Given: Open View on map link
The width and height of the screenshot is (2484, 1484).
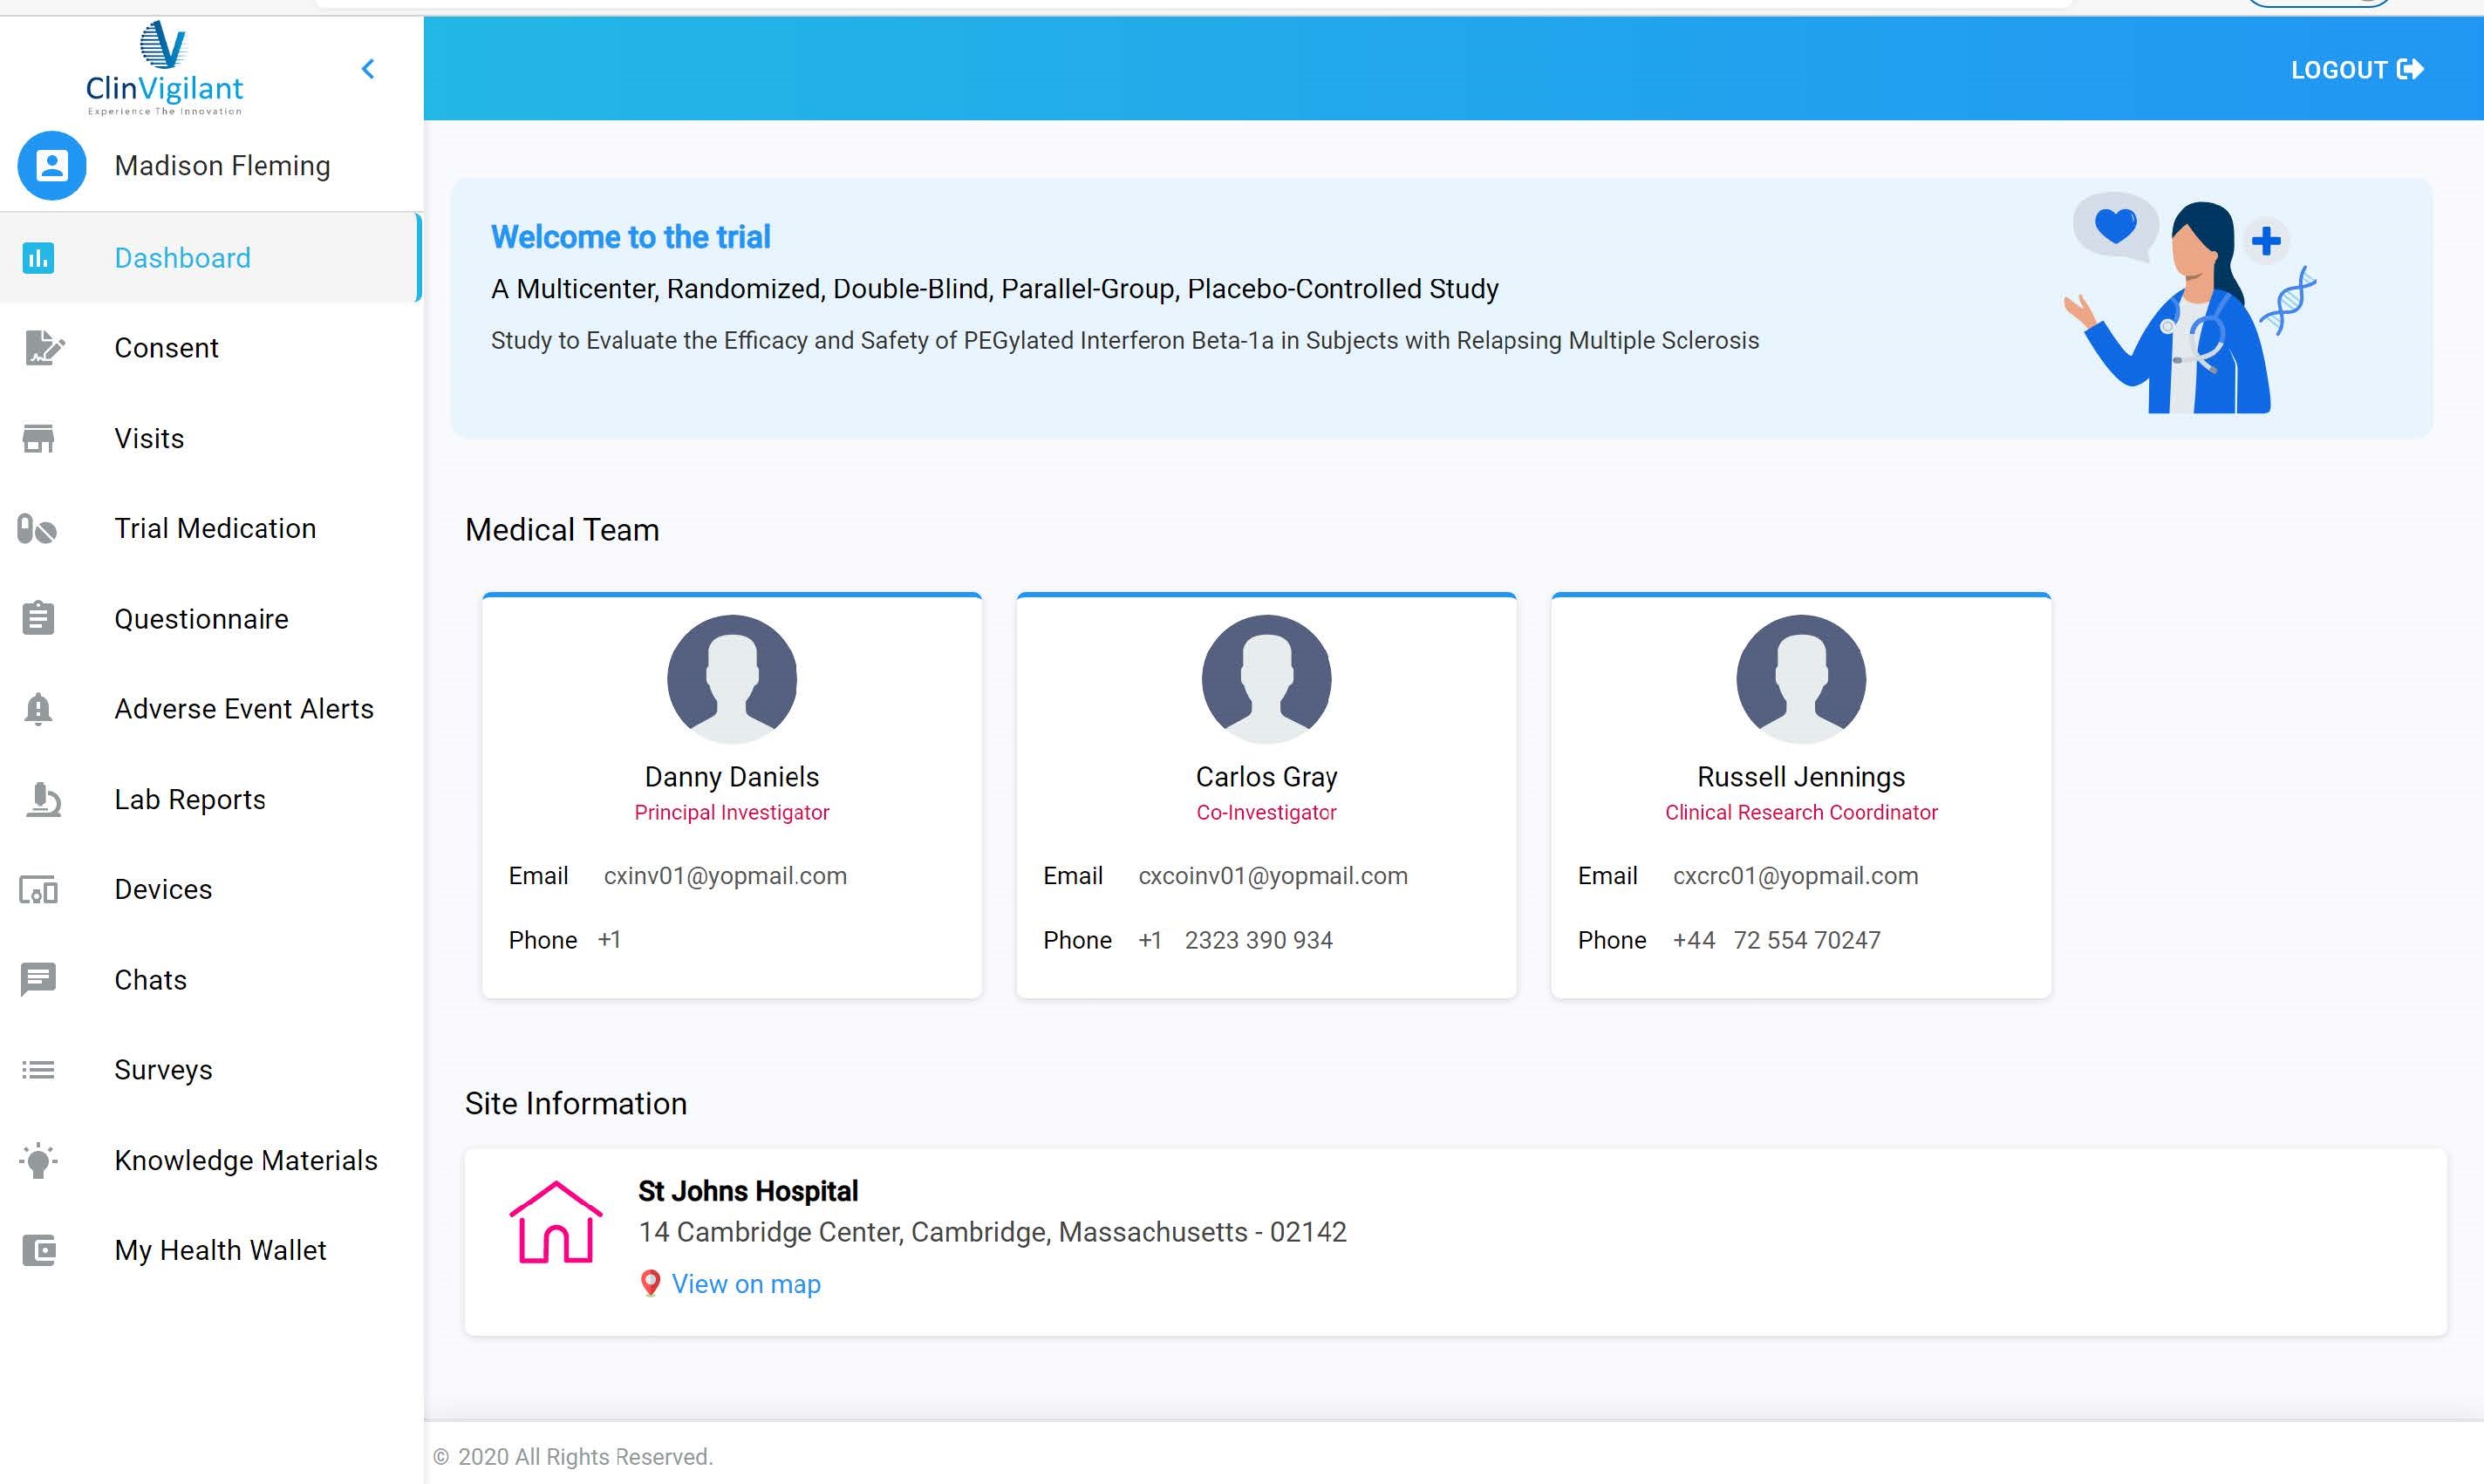Looking at the screenshot, I should click(x=746, y=1283).
